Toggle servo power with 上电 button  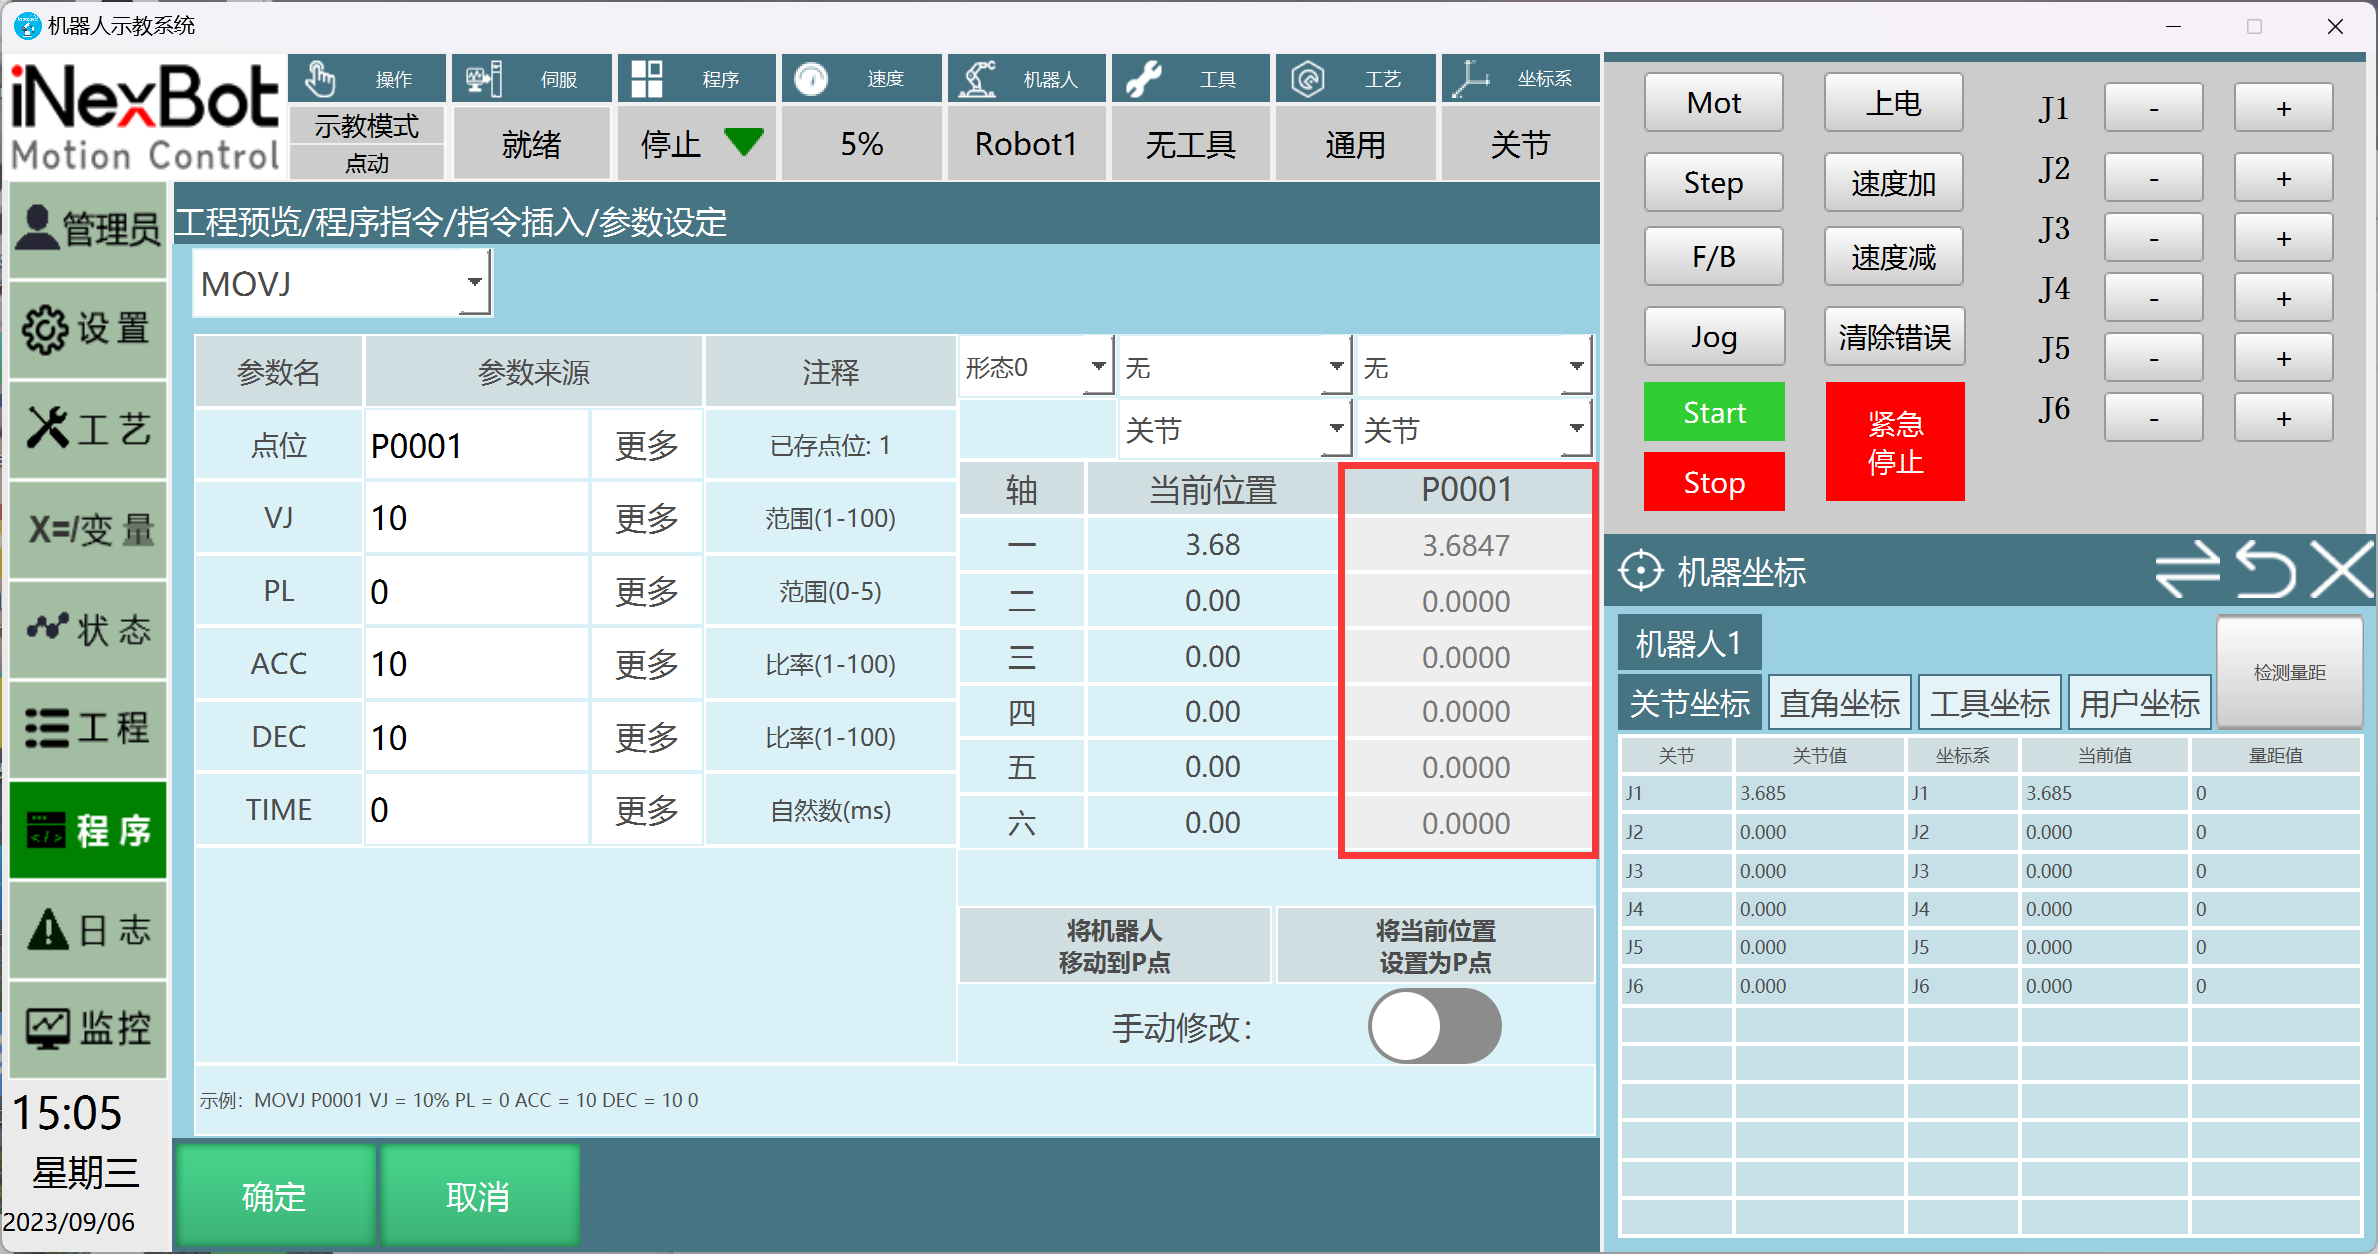coord(1893,103)
